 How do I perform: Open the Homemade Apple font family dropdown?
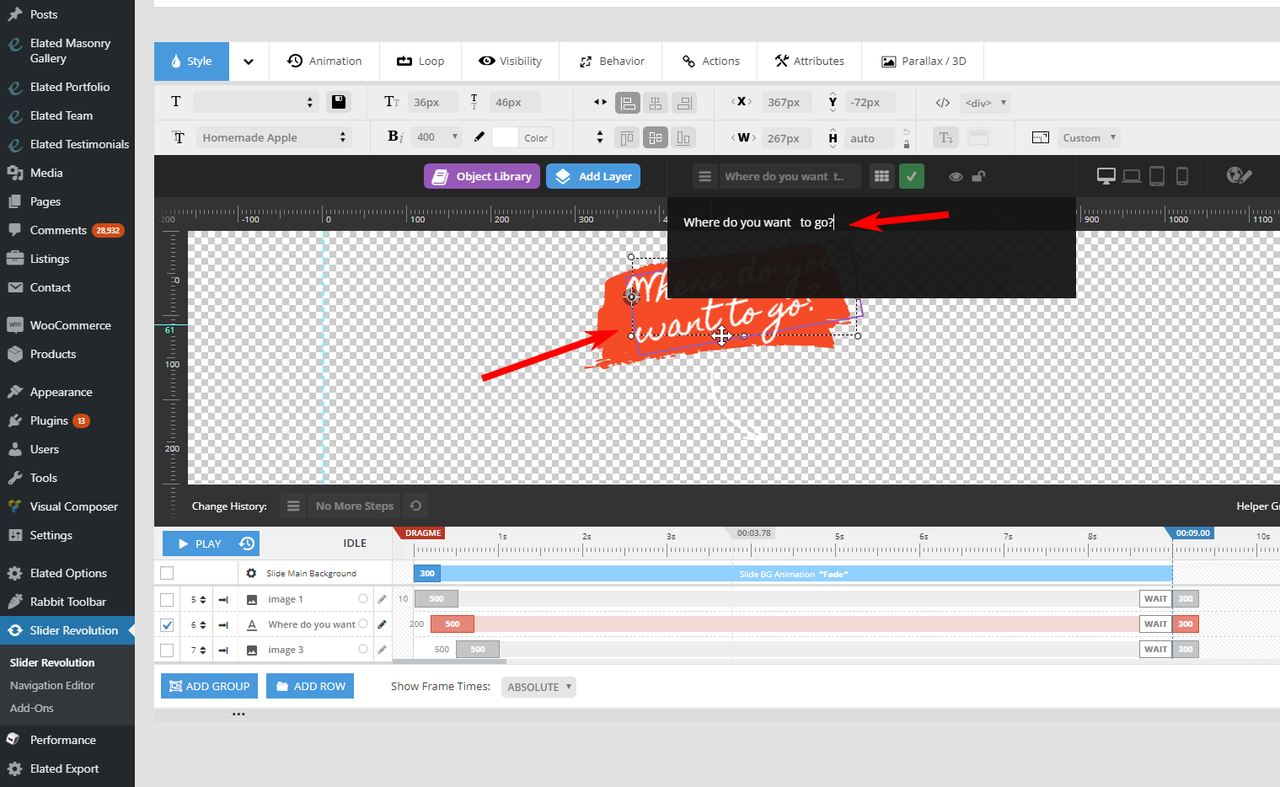pyautogui.click(x=272, y=137)
